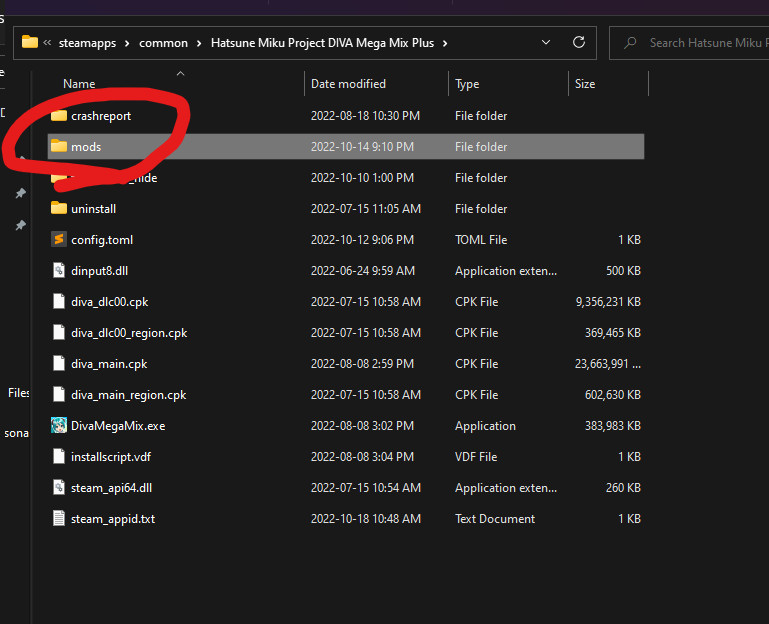Open address bar history dropdown
Screen dimensions: 769x624
tap(546, 43)
